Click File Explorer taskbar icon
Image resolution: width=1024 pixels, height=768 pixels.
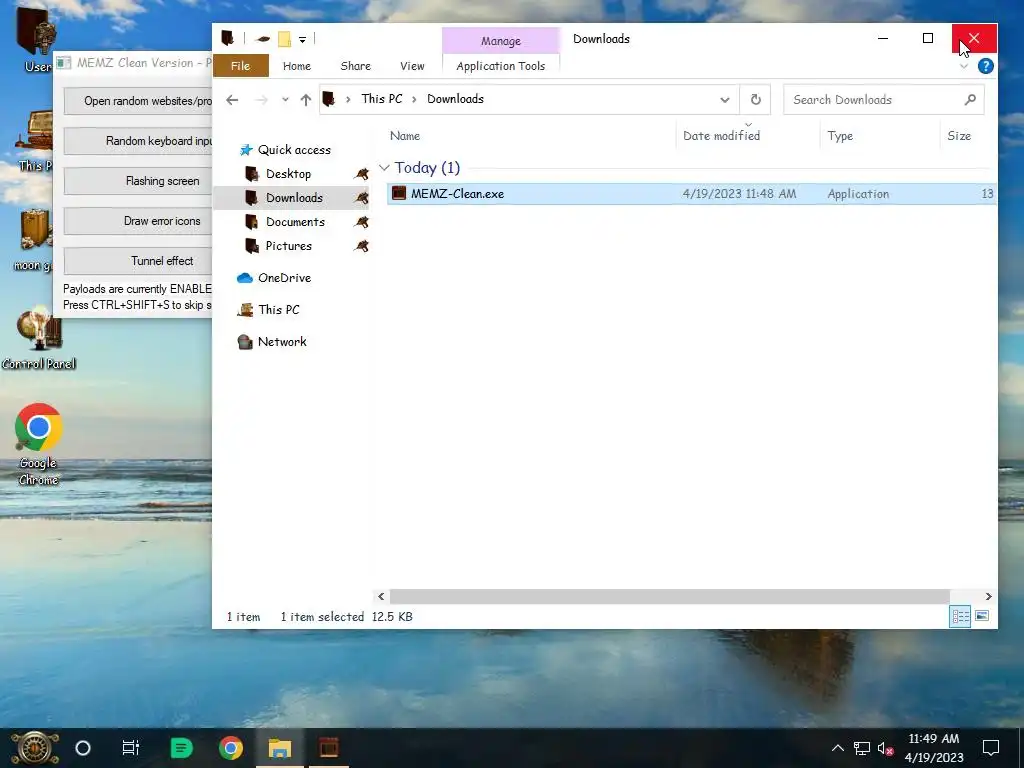280,748
